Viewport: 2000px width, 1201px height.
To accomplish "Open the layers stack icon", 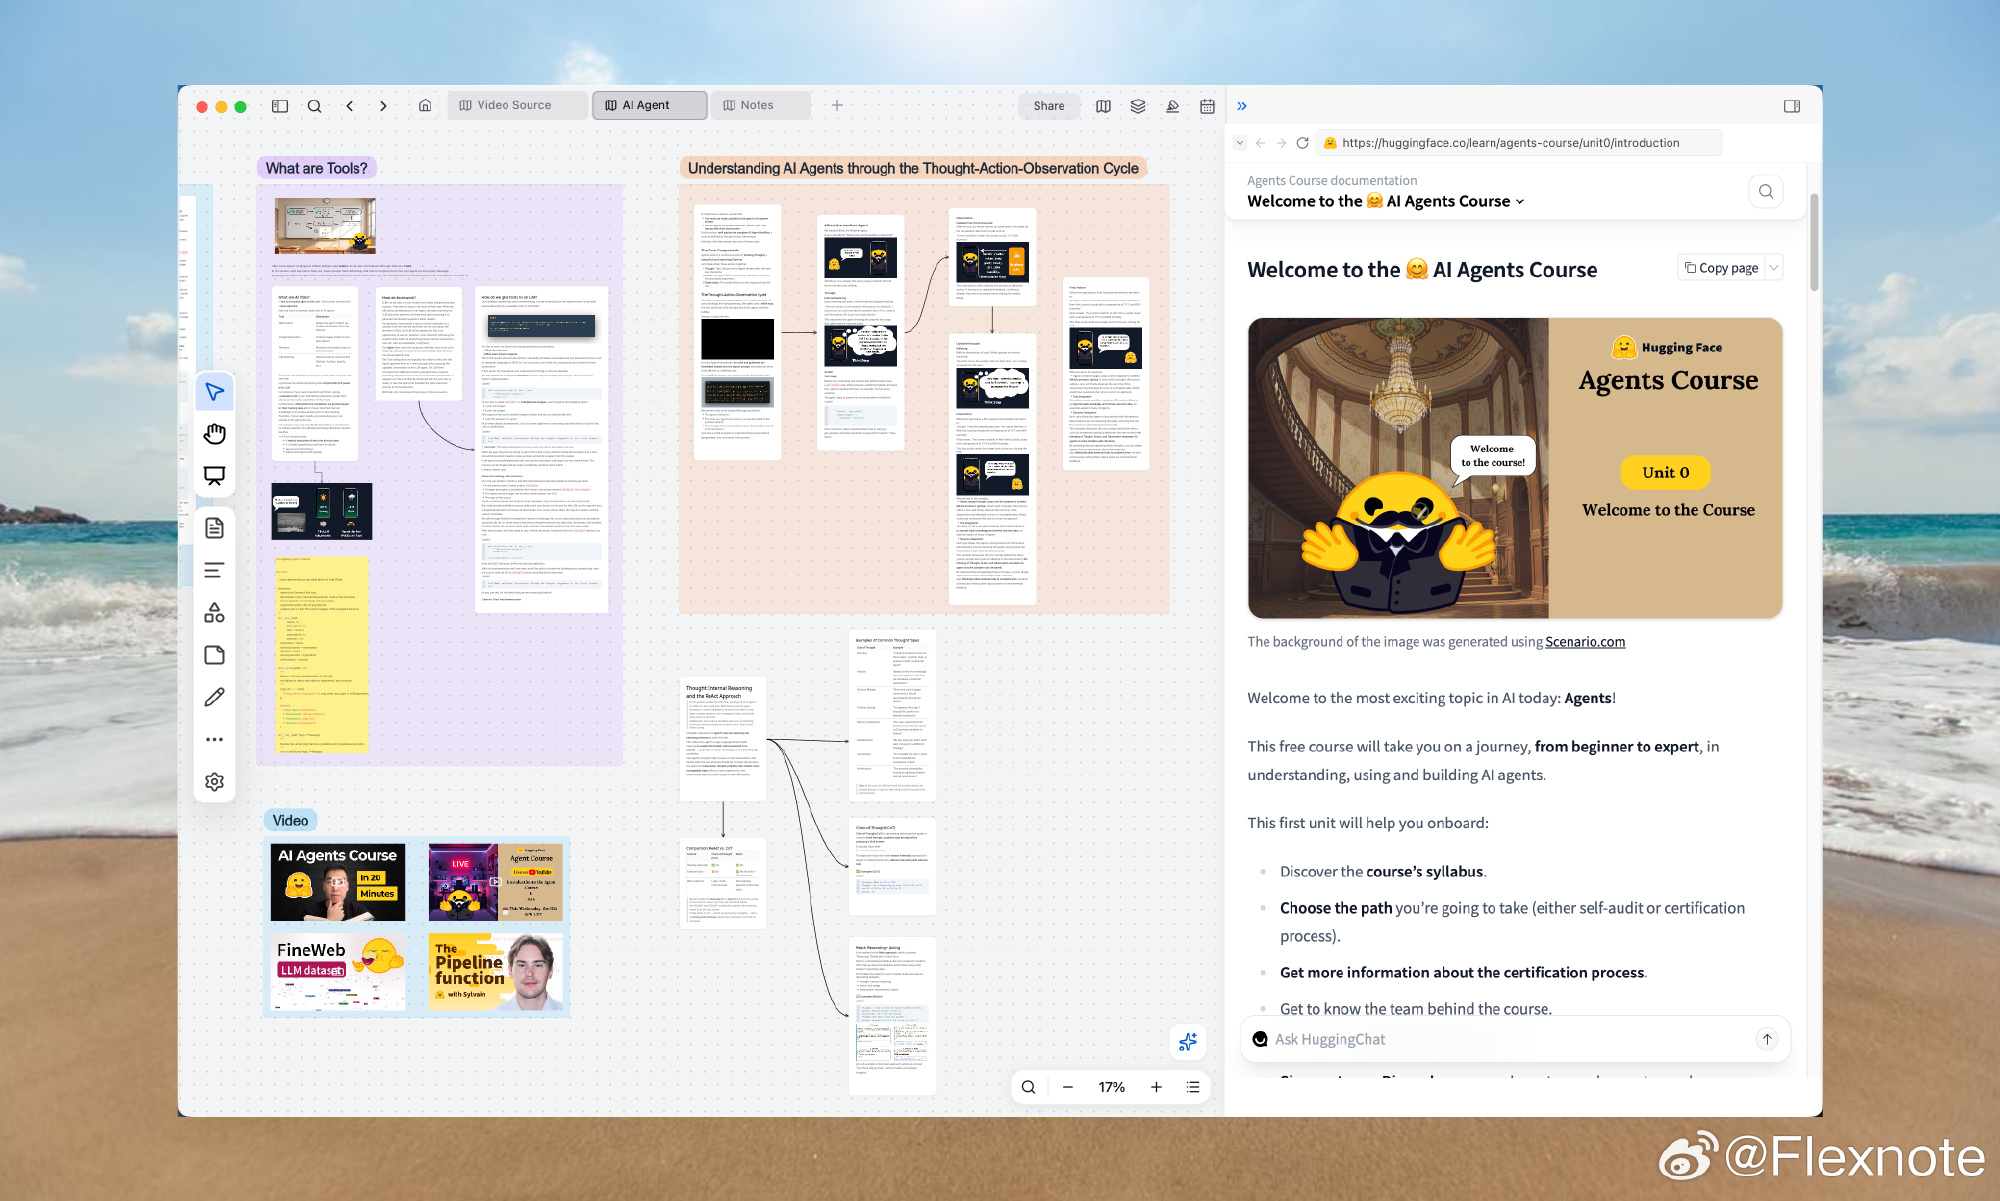I will [1138, 106].
